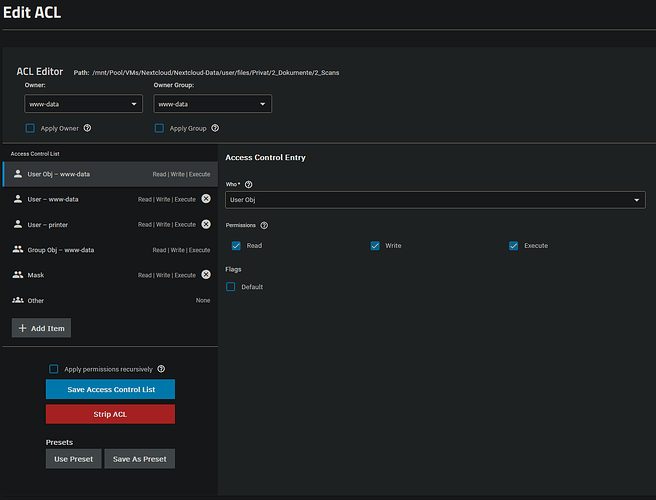The image size is (656, 500).
Task: Remove the User – printer ACL entry
Action: tap(206, 224)
